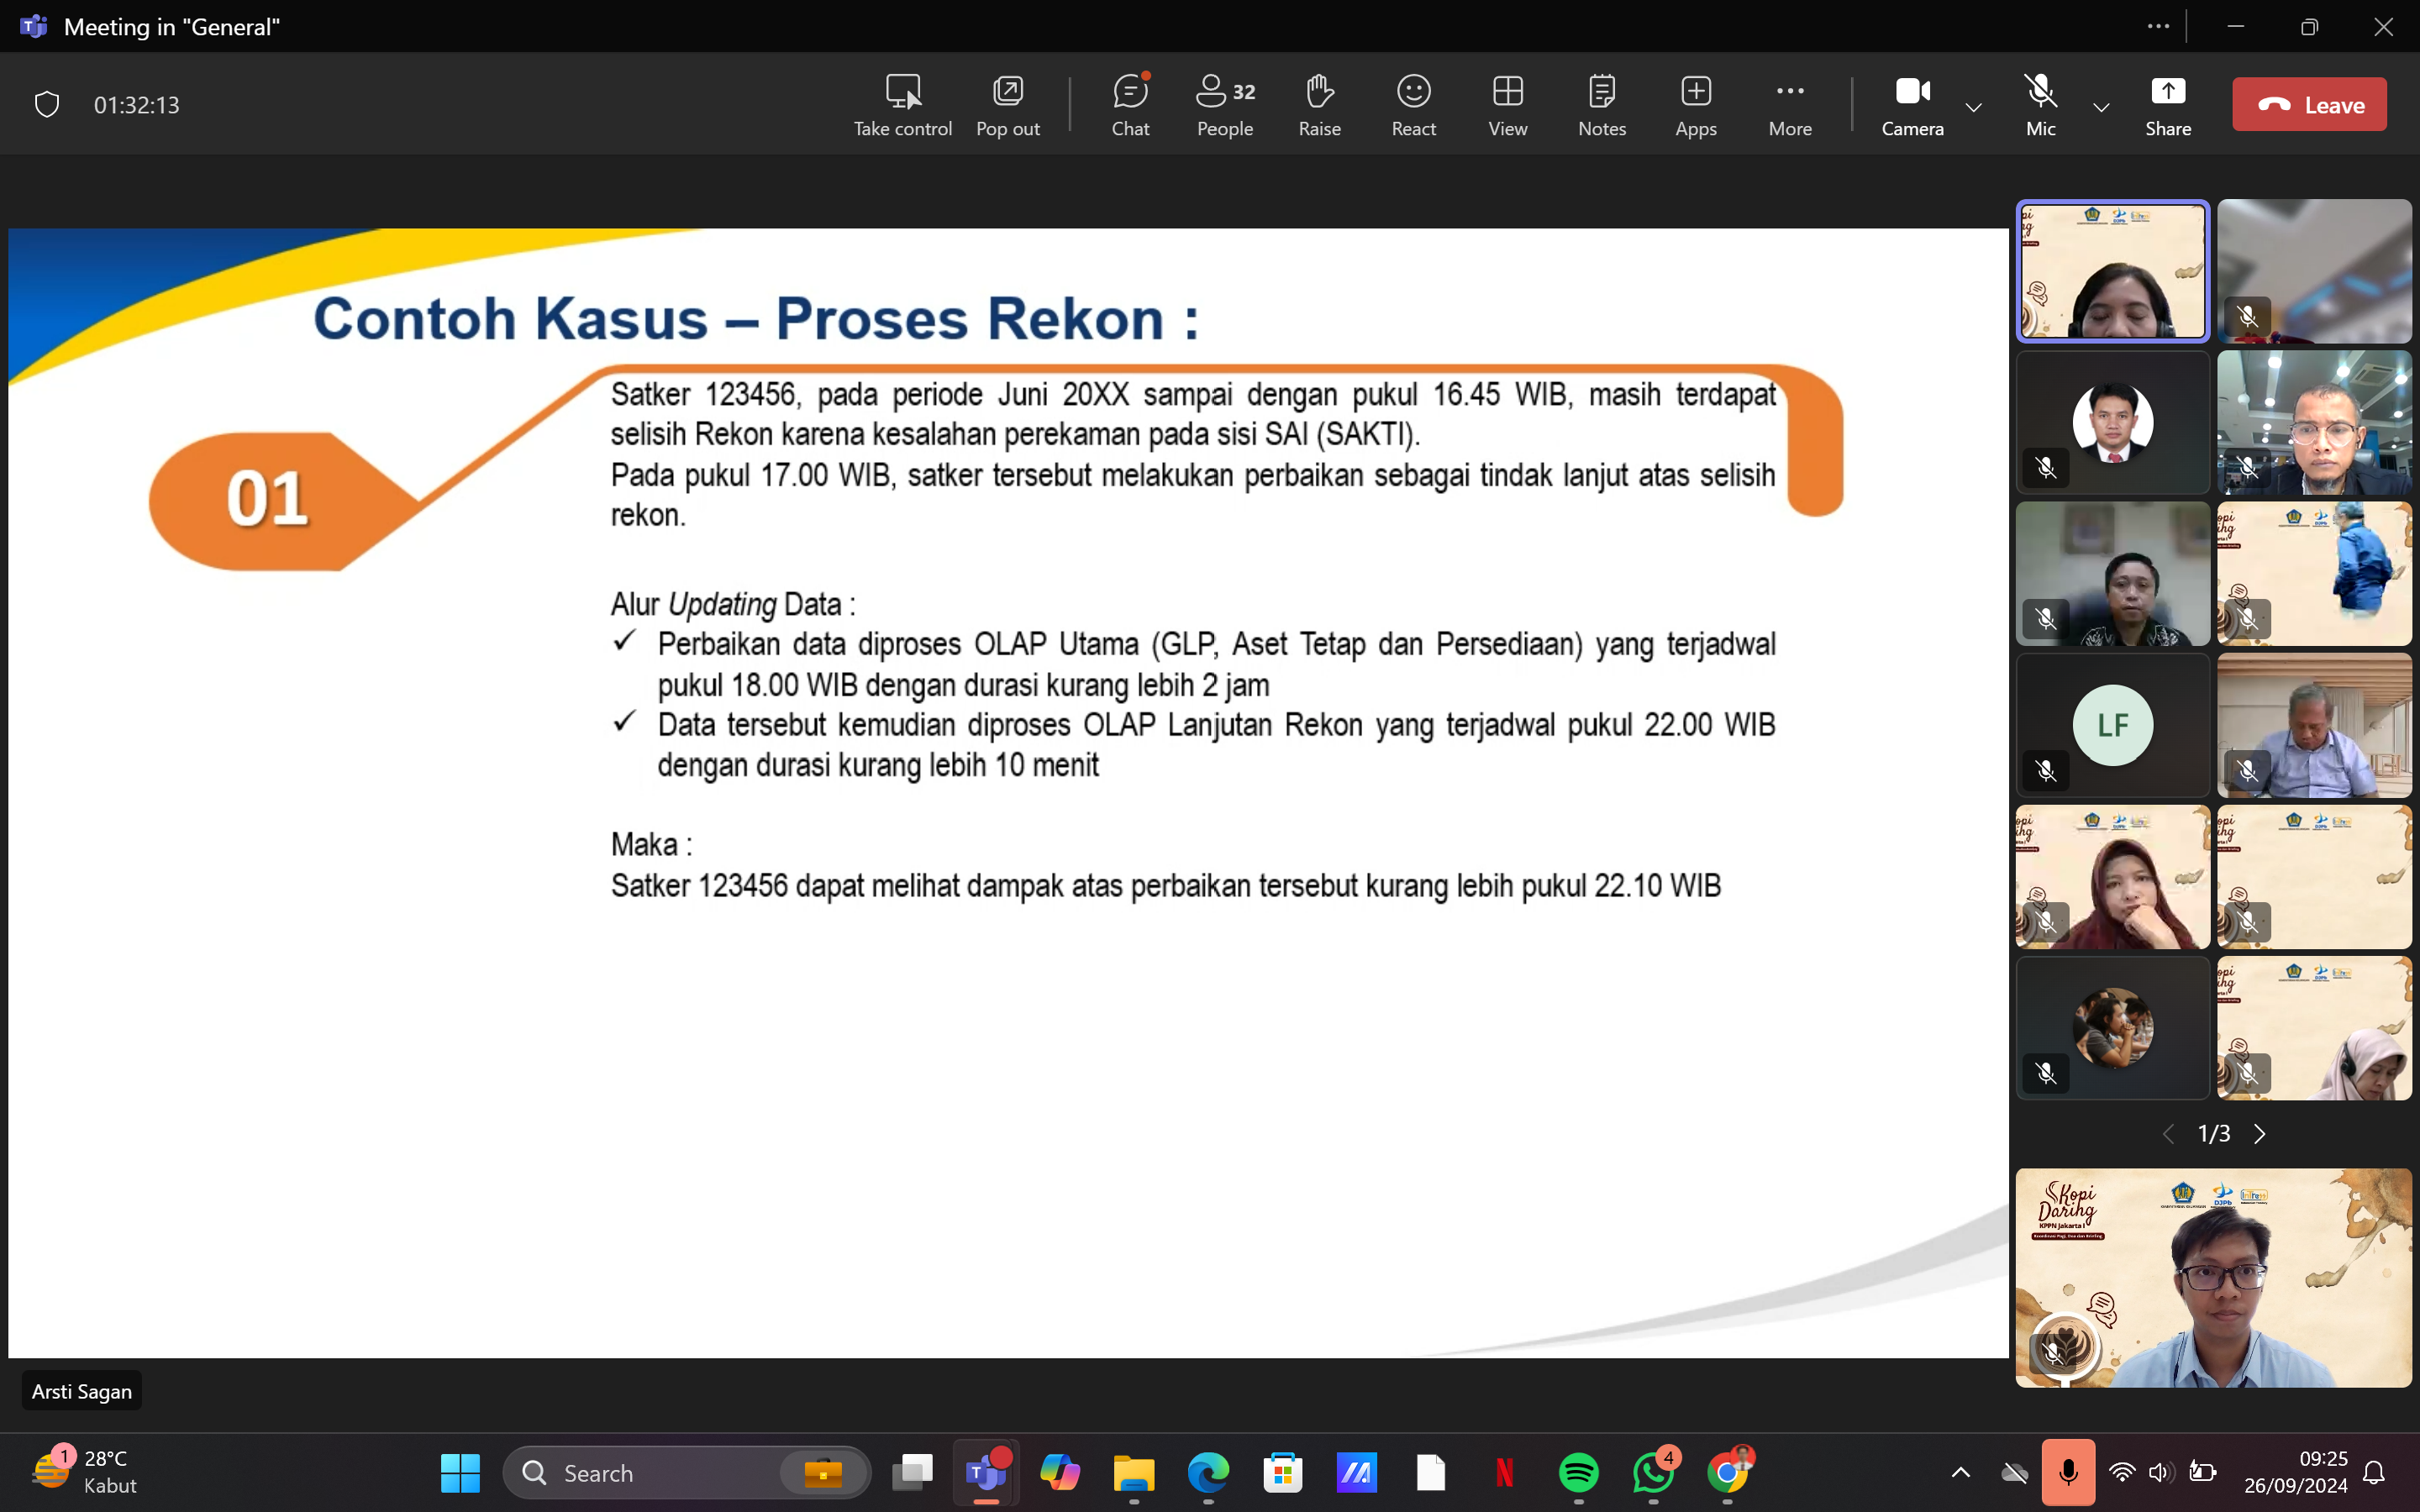Screen dimensions: 2420x1512
Task: Expand the Mic options dropdown arrow
Action: [x=2101, y=107]
